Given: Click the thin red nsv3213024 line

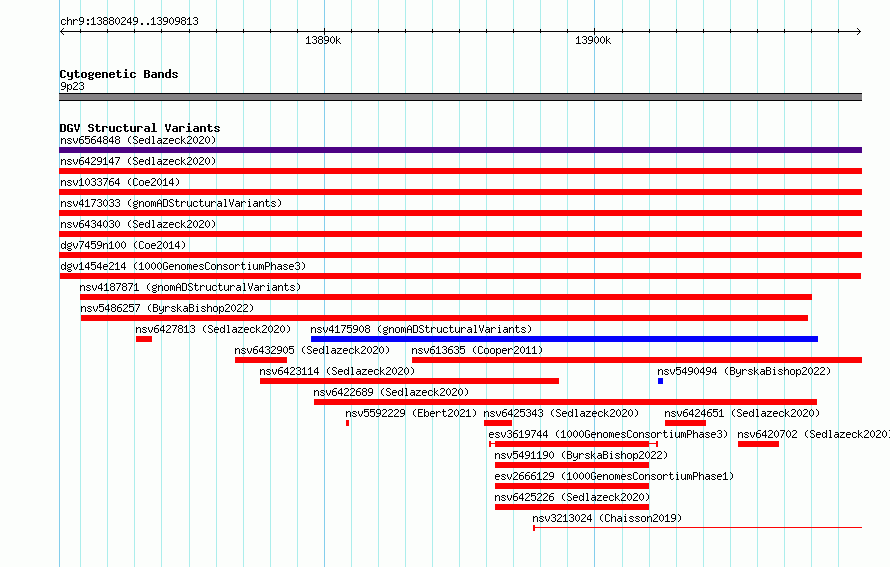Looking at the screenshot, I should (698, 528).
